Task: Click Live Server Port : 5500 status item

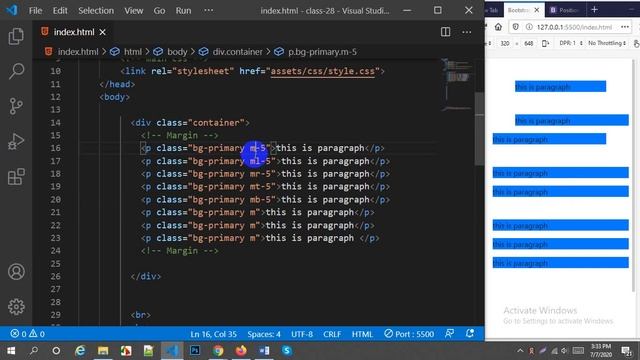Action: (409, 334)
